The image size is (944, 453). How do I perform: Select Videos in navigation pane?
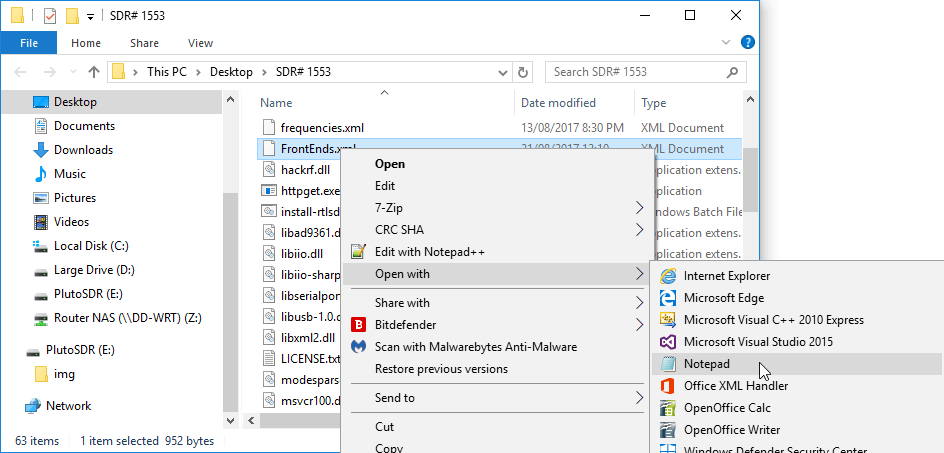(x=71, y=222)
